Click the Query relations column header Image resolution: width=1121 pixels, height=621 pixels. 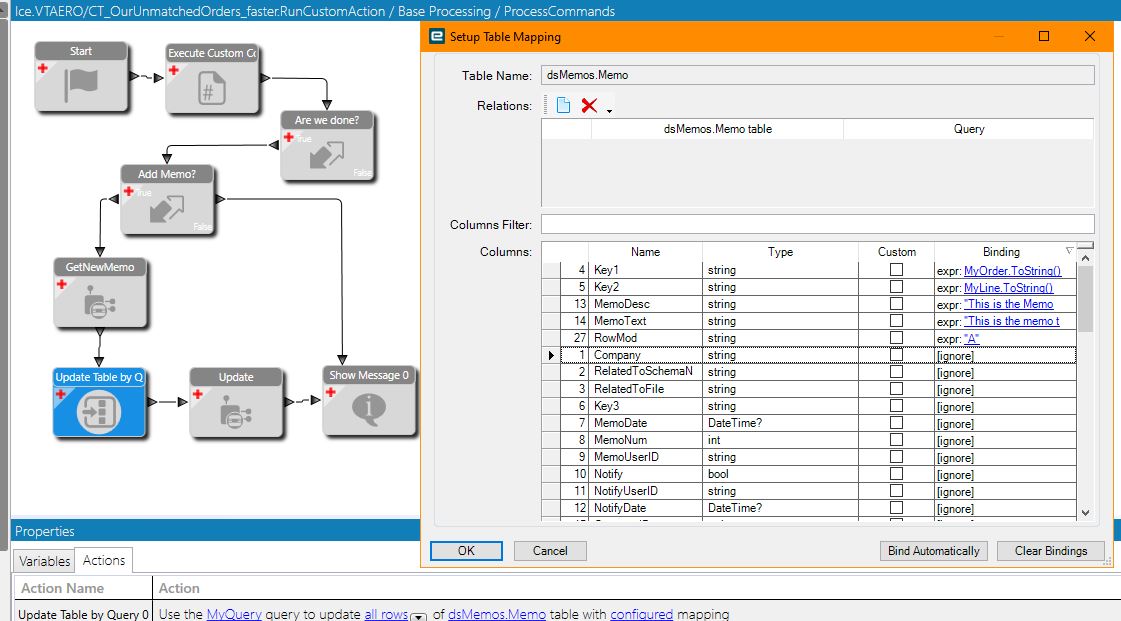969,129
